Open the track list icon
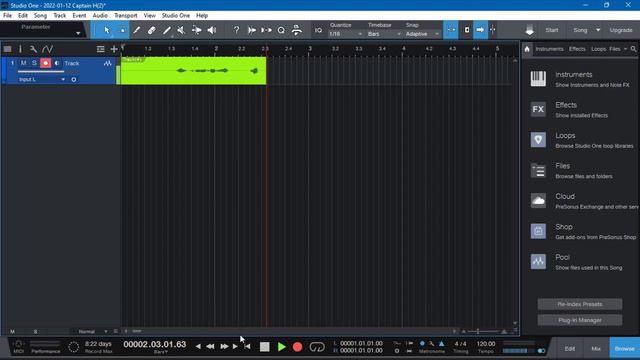Screen dimensions: 640x360 (x=8, y=49)
